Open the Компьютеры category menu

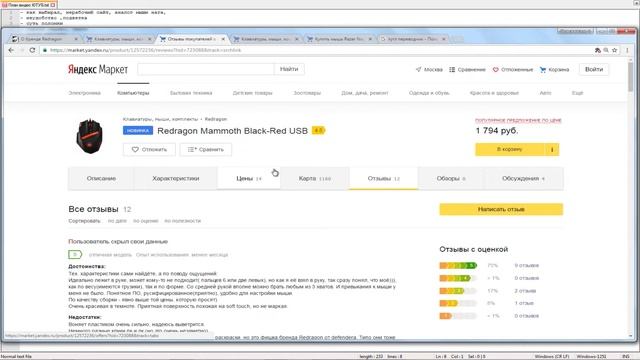click(133, 93)
